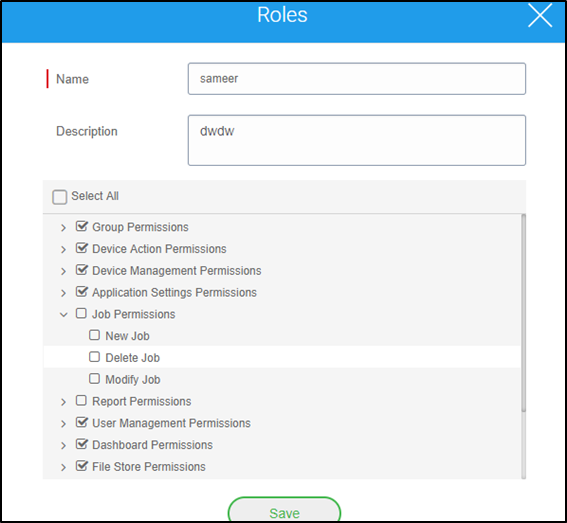Click the permissions list scrollbar
The image size is (567, 523).
[523, 313]
